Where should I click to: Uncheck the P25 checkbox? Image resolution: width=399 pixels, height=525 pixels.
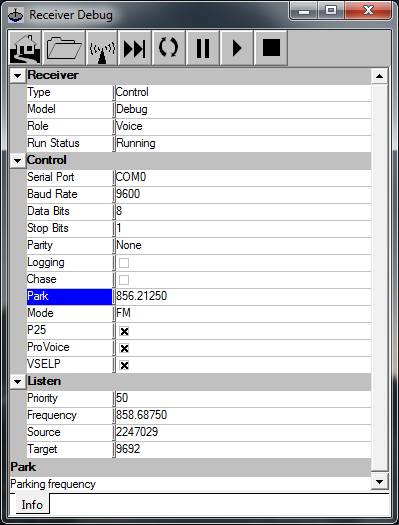click(x=124, y=331)
